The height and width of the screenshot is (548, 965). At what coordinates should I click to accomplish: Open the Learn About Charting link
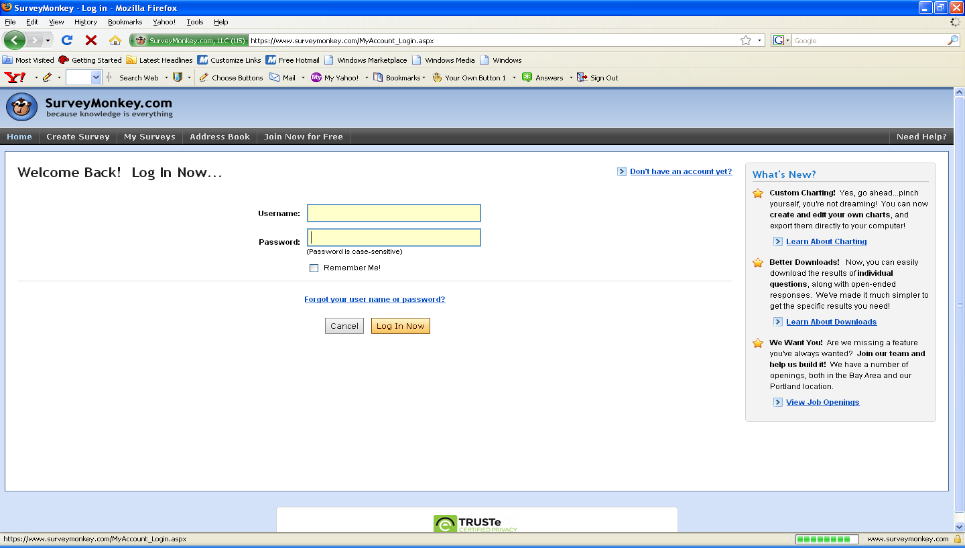tap(826, 241)
